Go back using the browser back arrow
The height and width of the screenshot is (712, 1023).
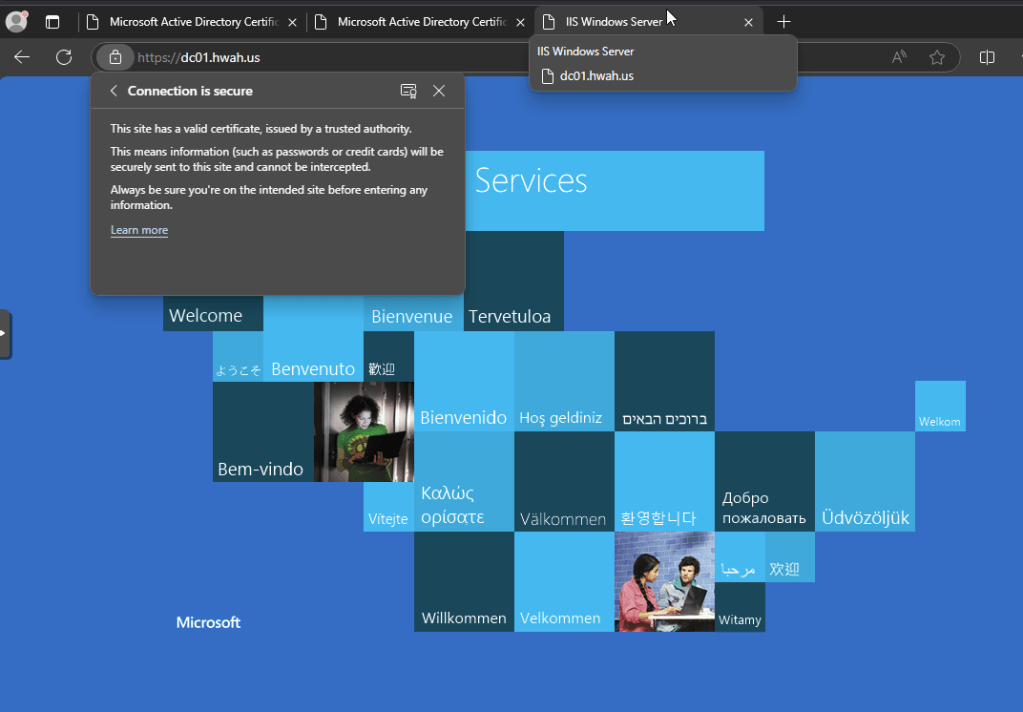point(22,58)
